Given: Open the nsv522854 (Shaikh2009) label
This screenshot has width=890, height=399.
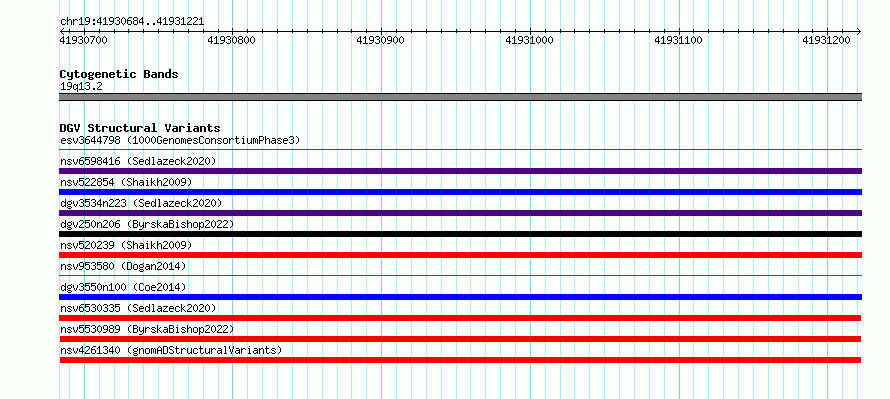Looking at the screenshot, I should pyautogui.click(x=126, y=182).
